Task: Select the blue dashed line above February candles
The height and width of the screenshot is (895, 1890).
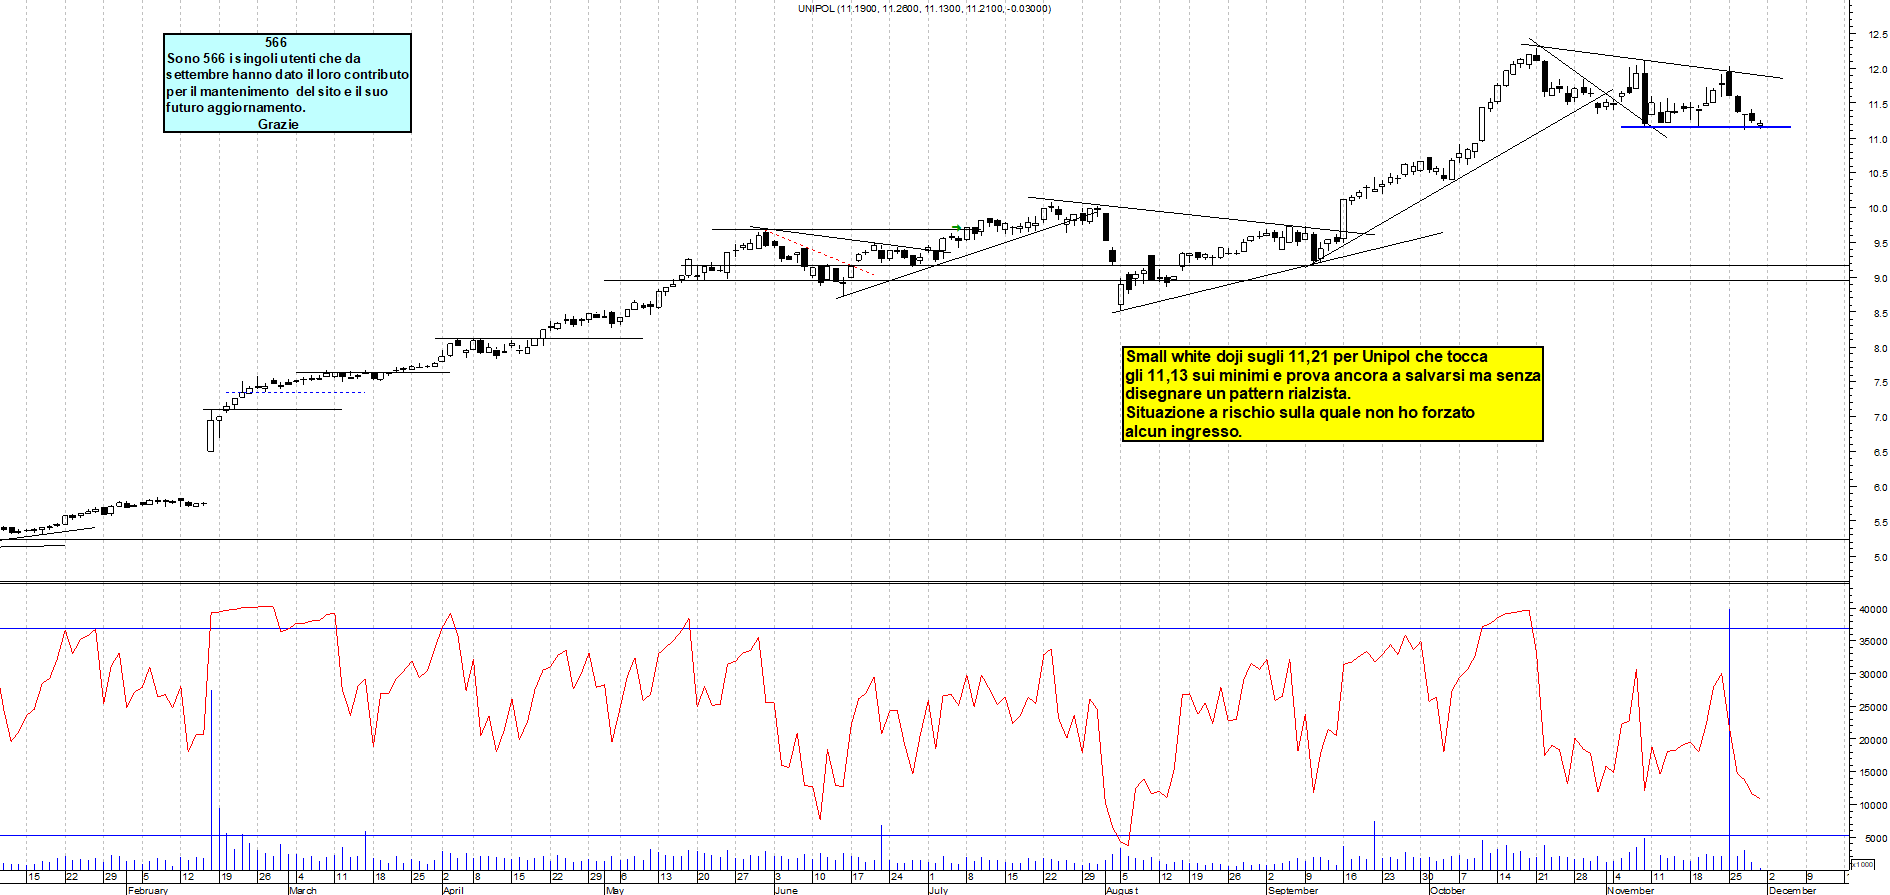Action: 296,392
